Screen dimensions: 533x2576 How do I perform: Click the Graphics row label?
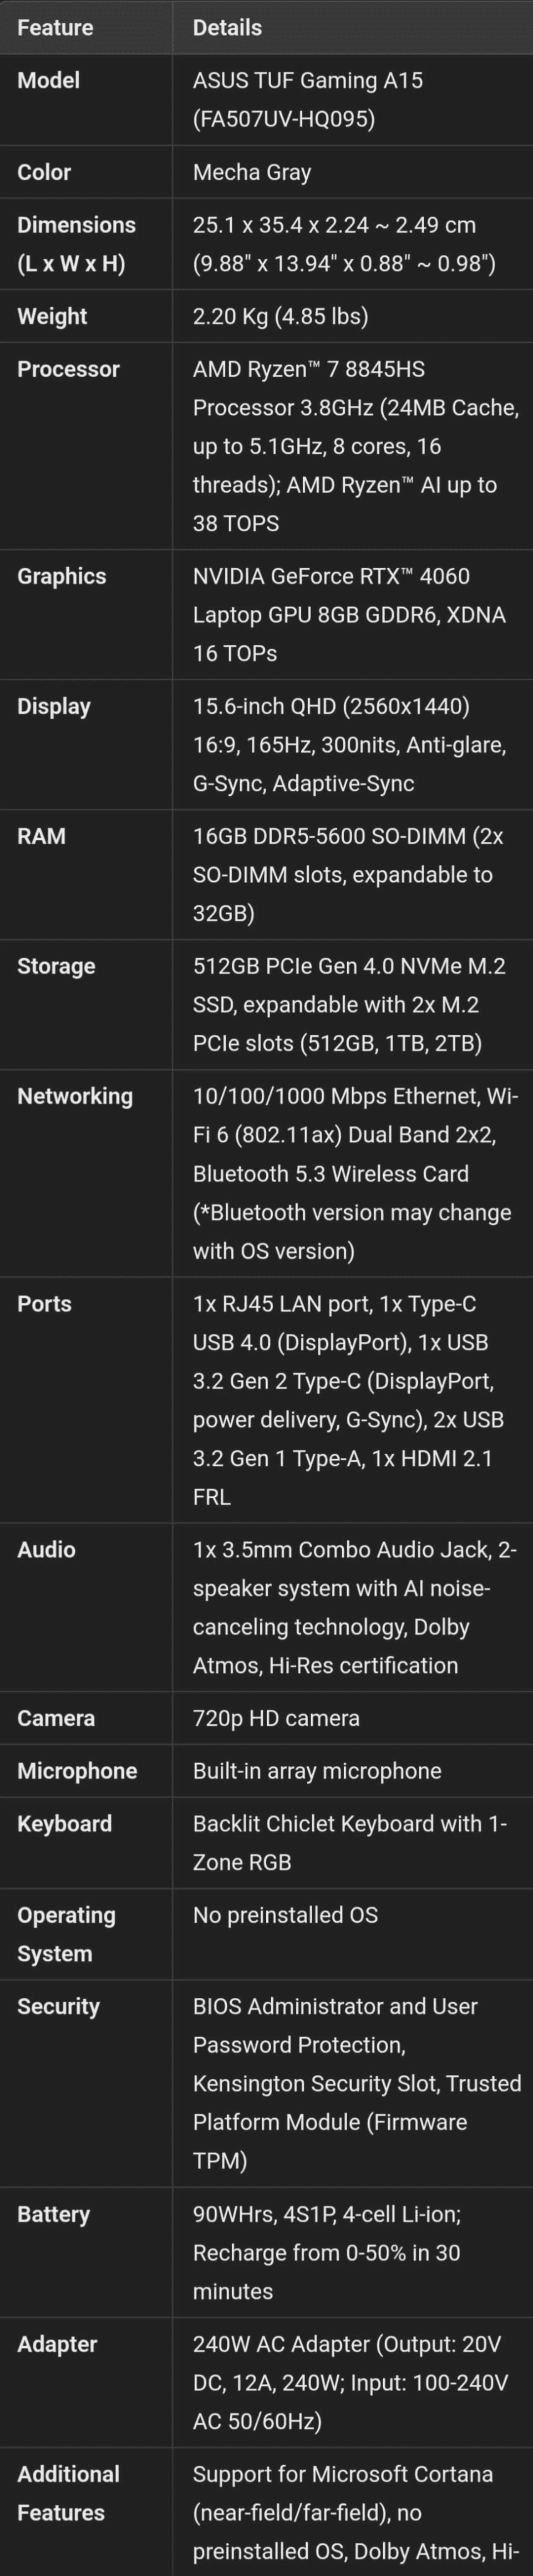61,576
